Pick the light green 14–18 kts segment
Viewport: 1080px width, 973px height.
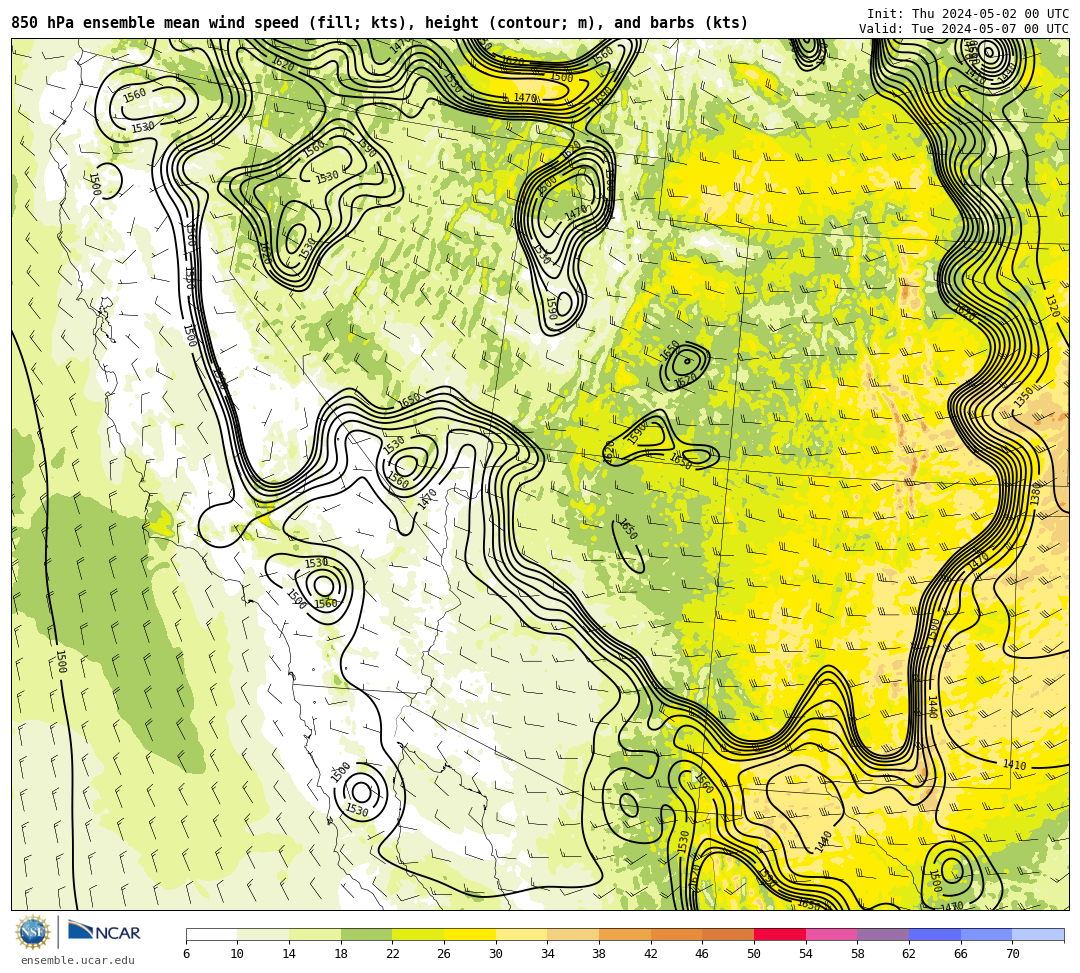(315, 934)
